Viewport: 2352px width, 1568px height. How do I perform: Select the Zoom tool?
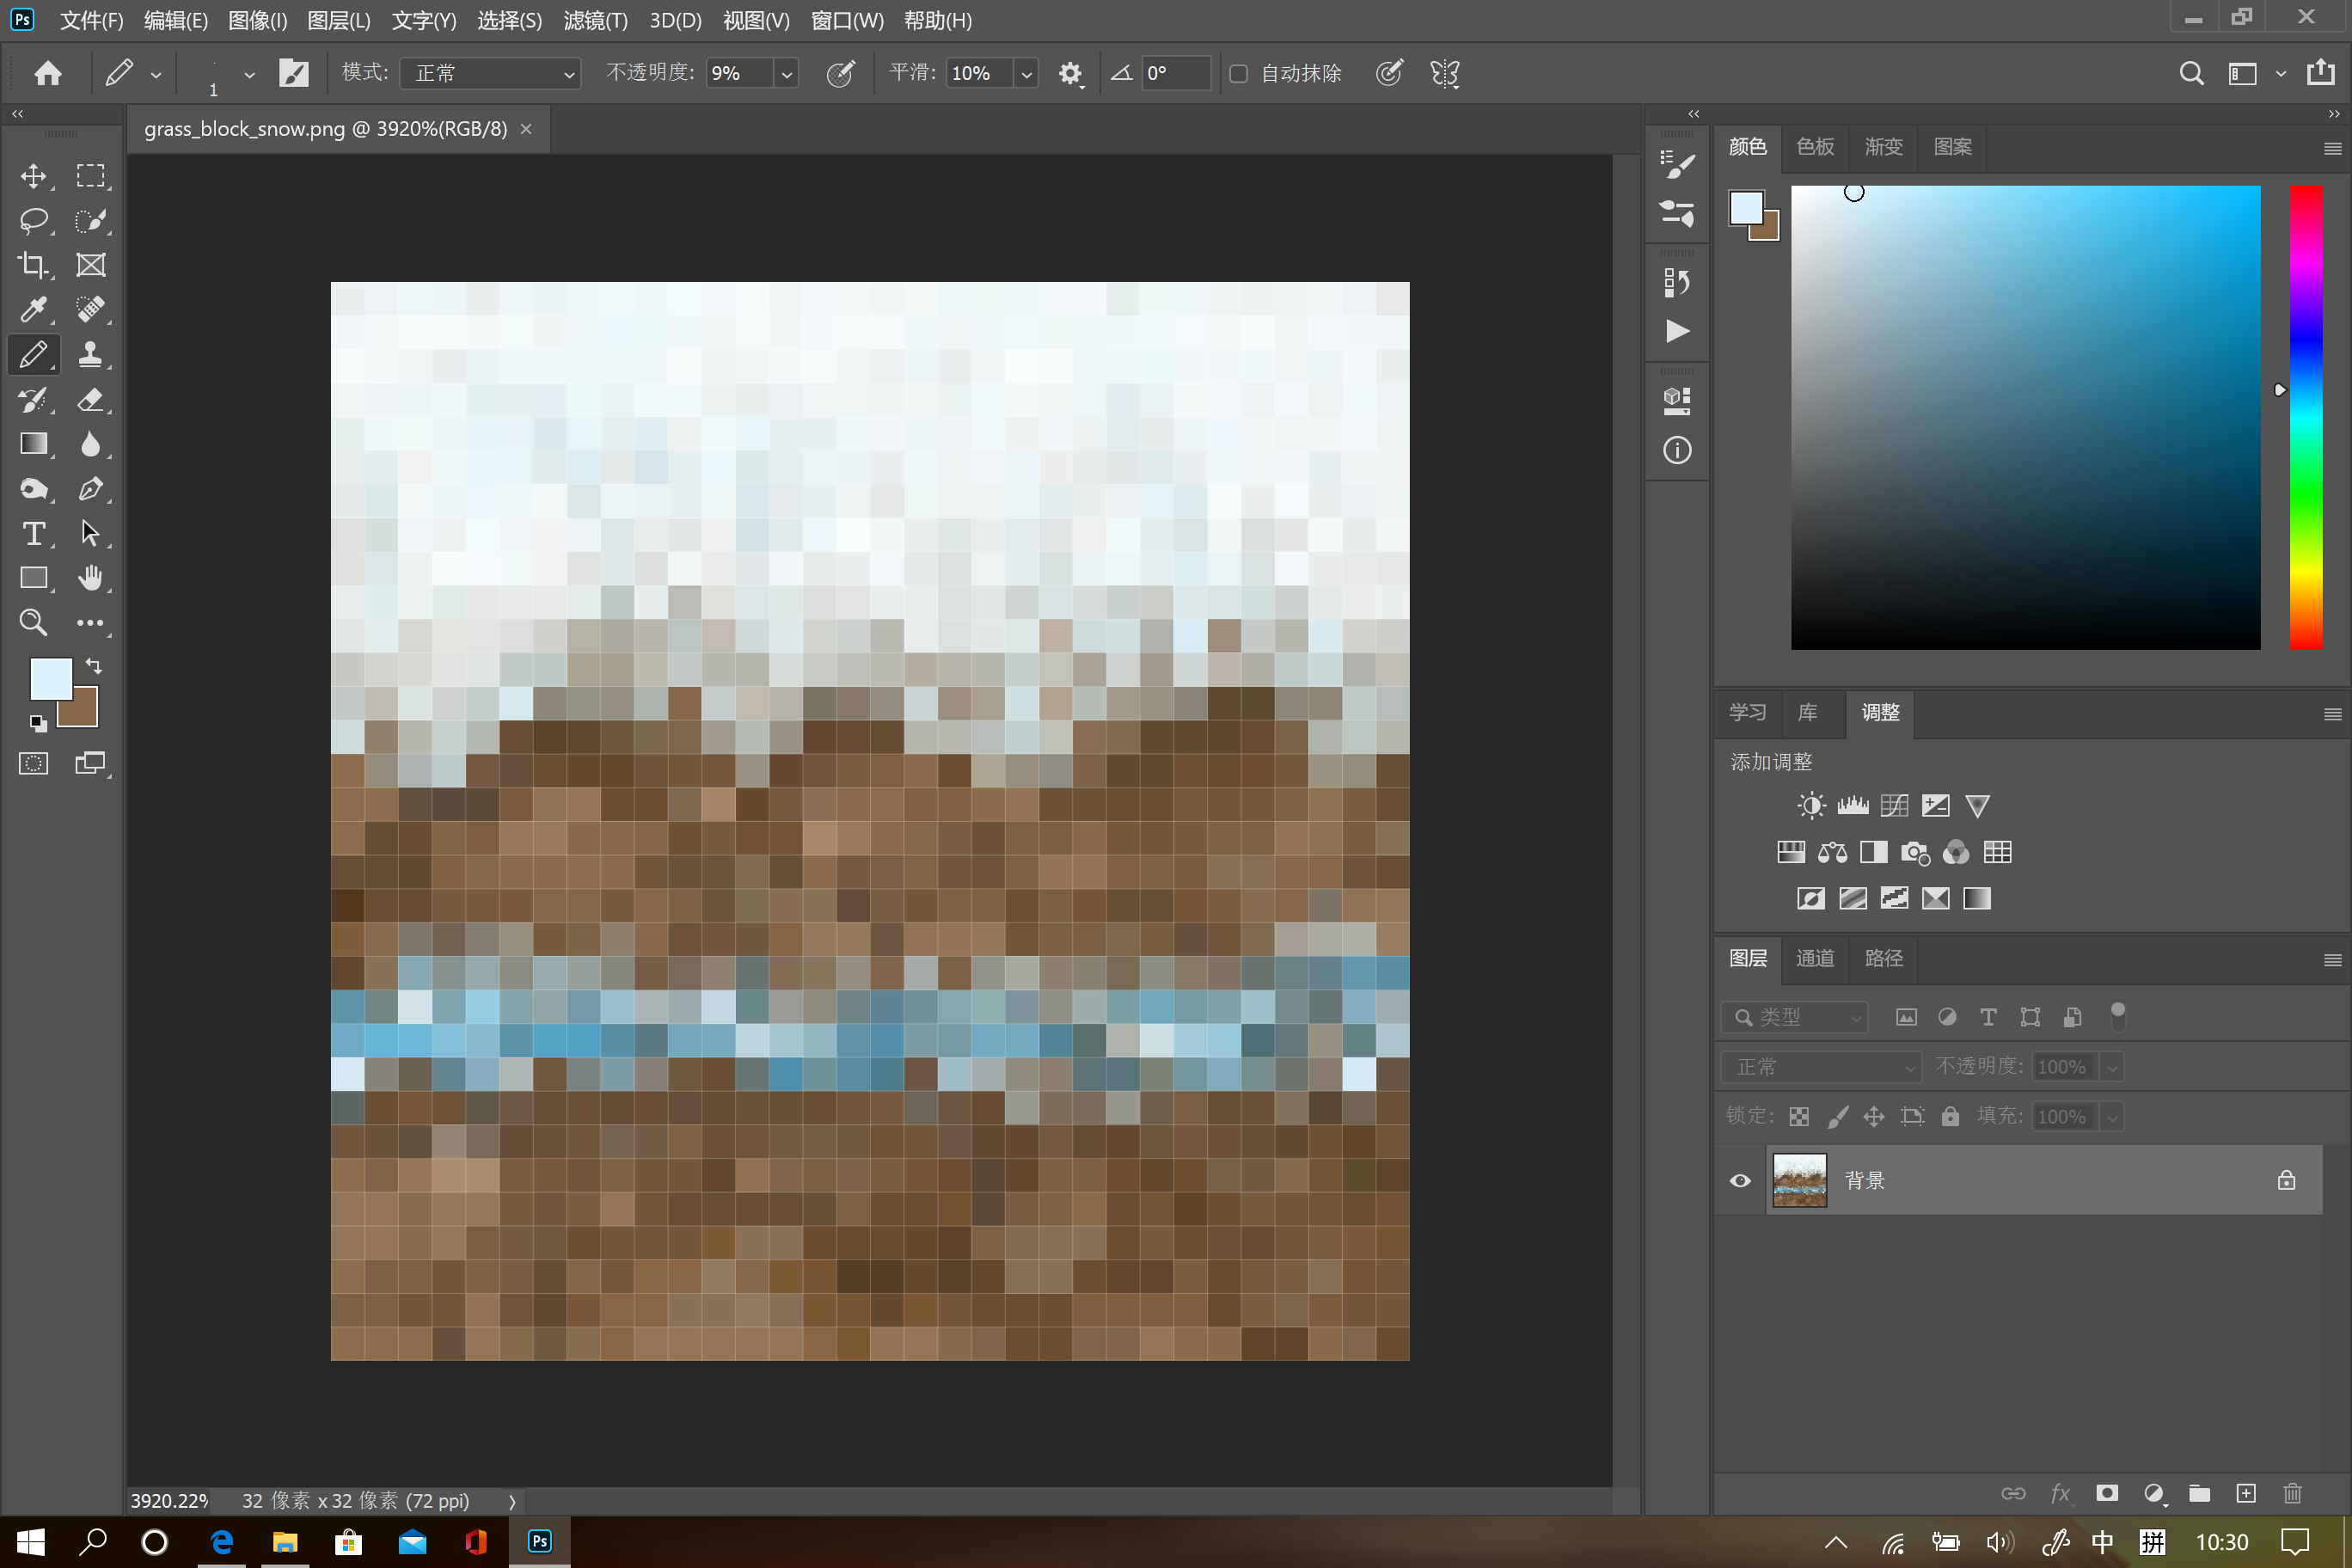pyautogui.click(x=33, y=623)
